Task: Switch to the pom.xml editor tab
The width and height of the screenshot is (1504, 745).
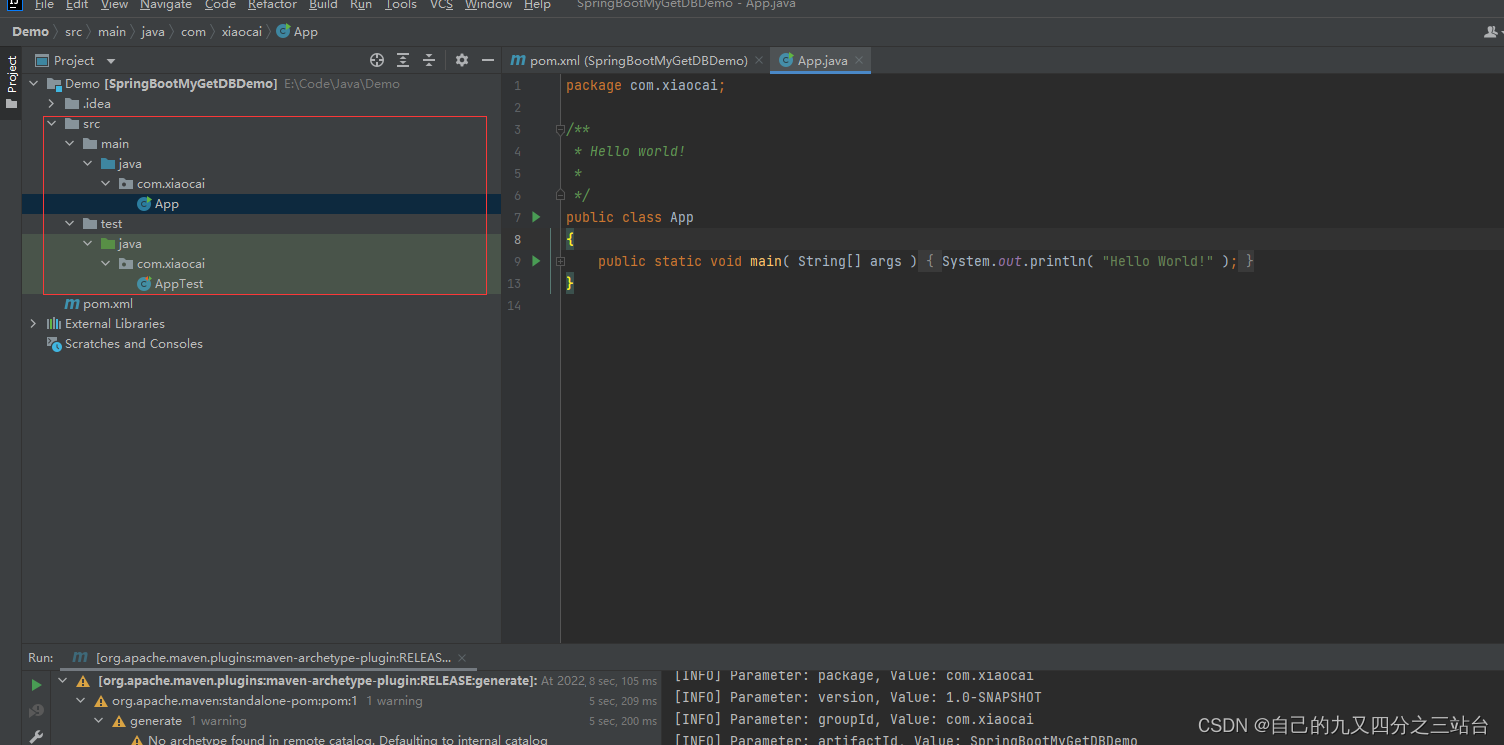Action: point(636,60)
